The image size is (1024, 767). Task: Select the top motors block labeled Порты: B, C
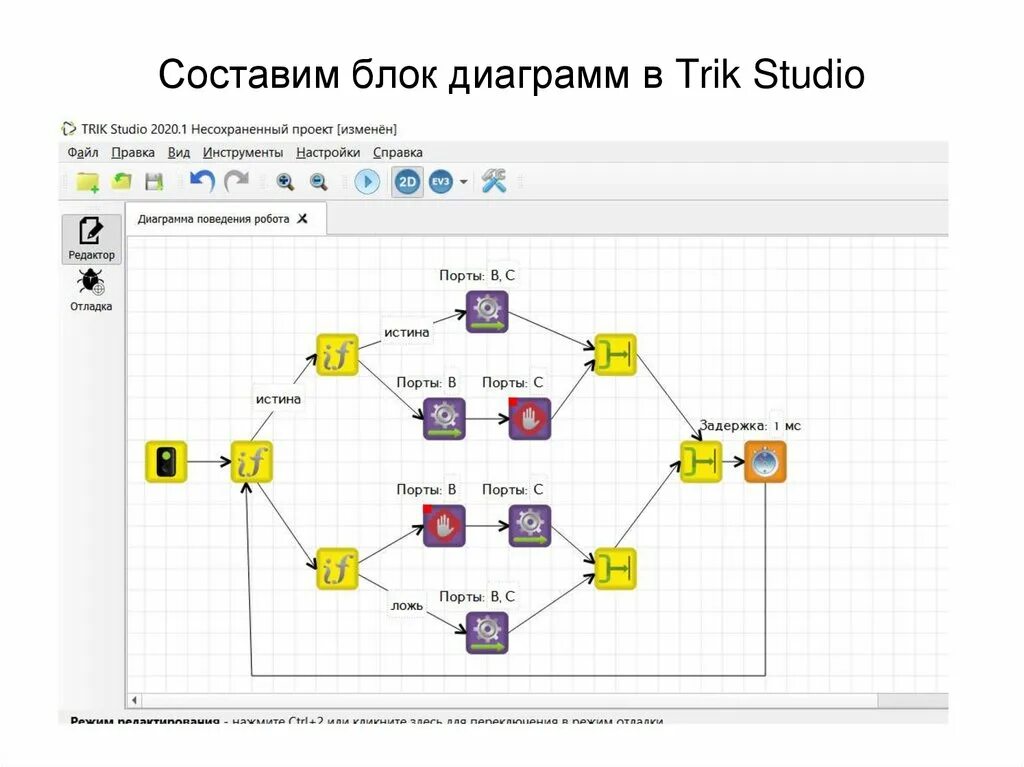point(487,312)
